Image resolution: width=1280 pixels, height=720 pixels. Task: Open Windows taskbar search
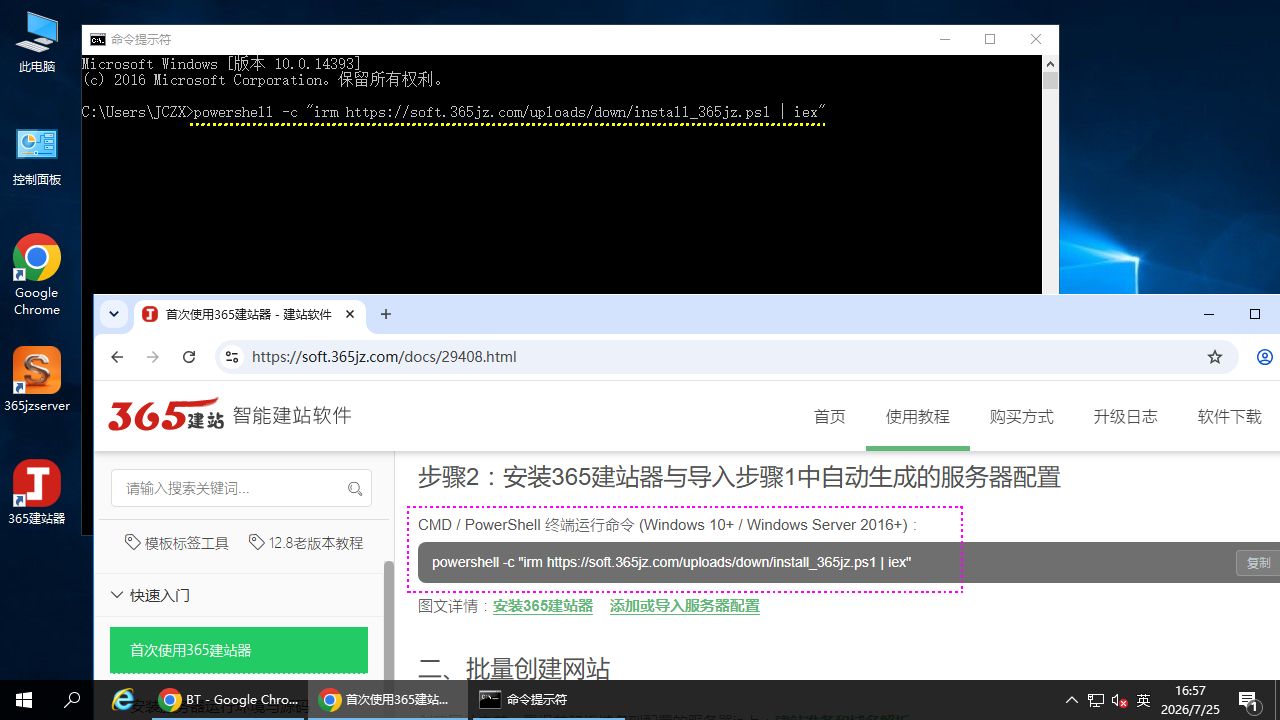(x=72, y=700)
